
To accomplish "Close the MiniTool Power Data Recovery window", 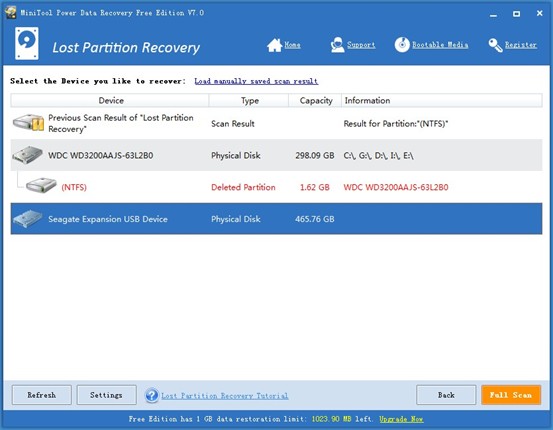I will [540, 13].
